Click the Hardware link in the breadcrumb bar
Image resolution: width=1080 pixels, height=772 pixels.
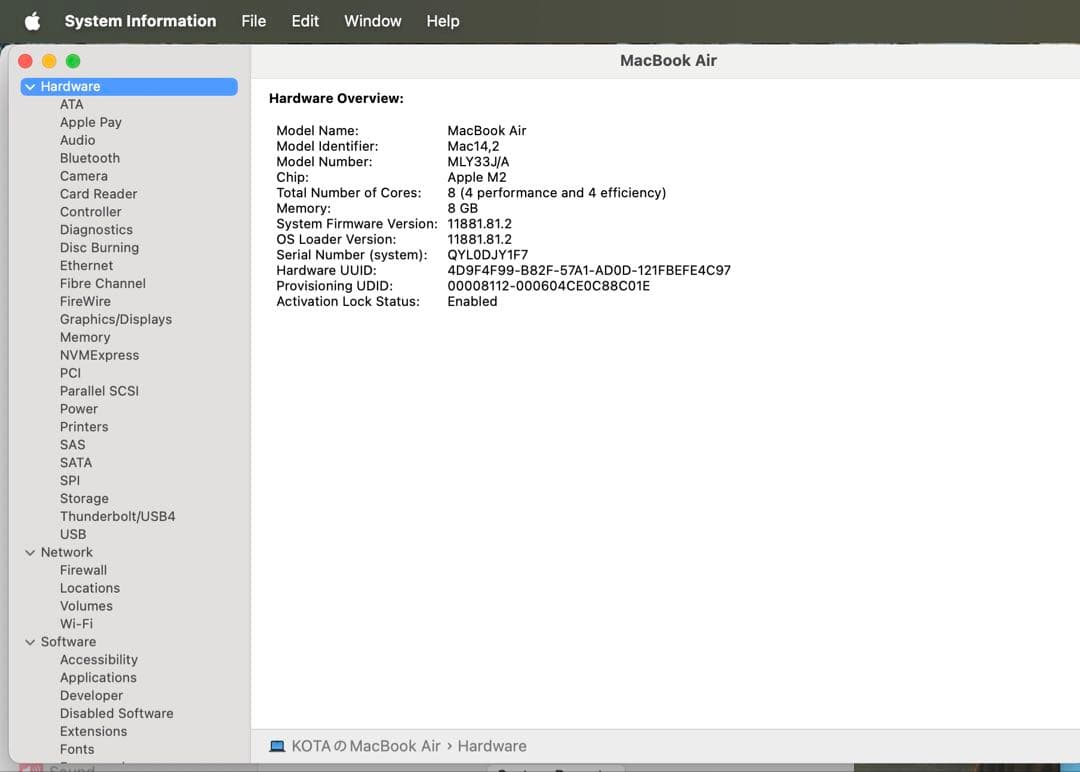coord(492,745)
